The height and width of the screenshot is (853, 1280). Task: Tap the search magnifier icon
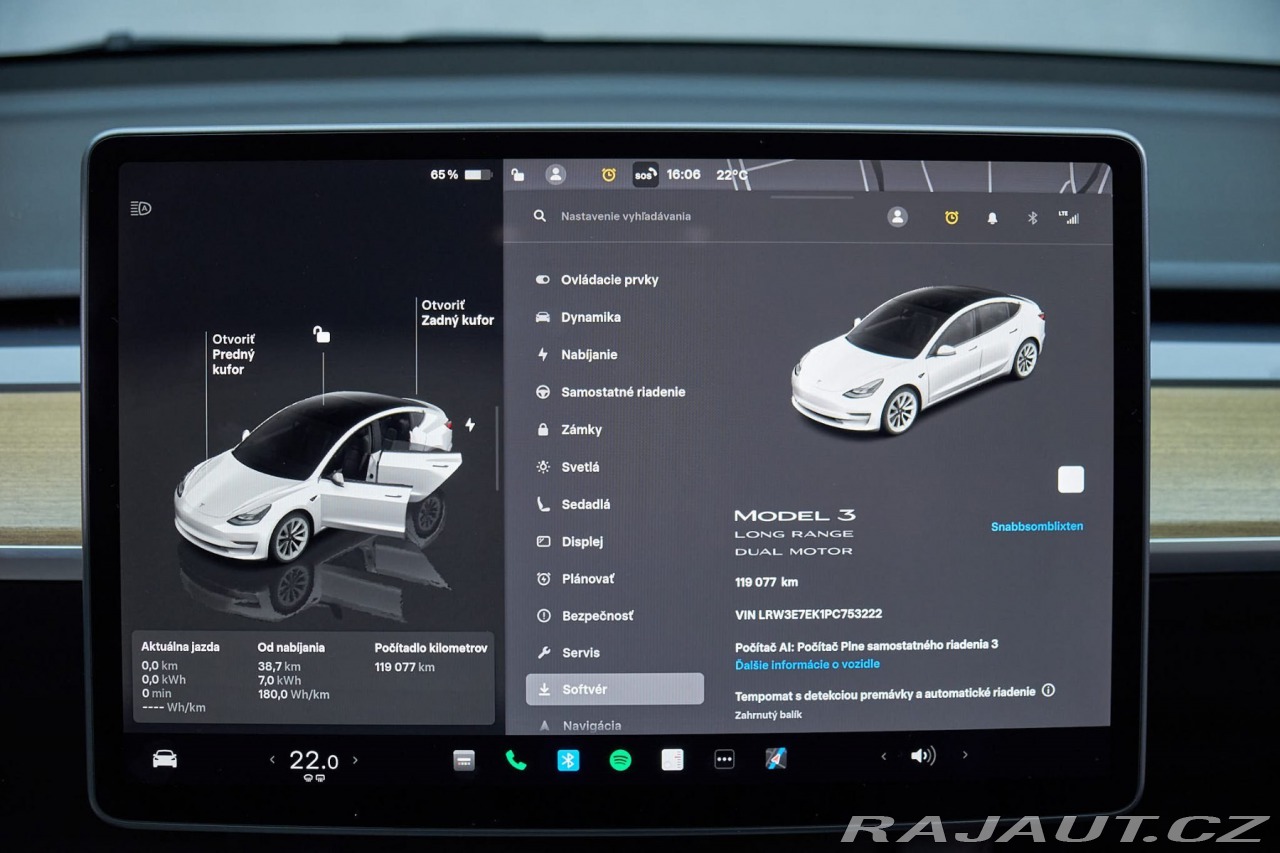tap(540, 216)
